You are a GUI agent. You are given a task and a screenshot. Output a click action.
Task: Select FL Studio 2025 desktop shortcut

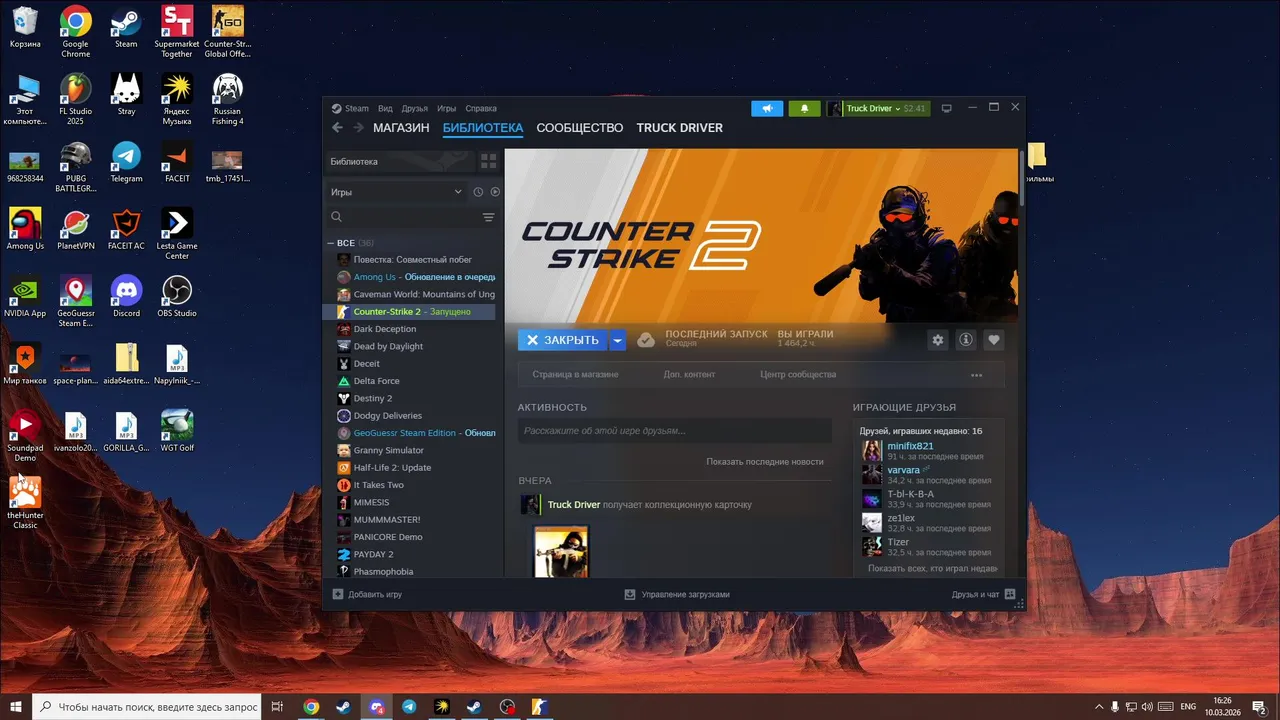click(x=75, y=99)
